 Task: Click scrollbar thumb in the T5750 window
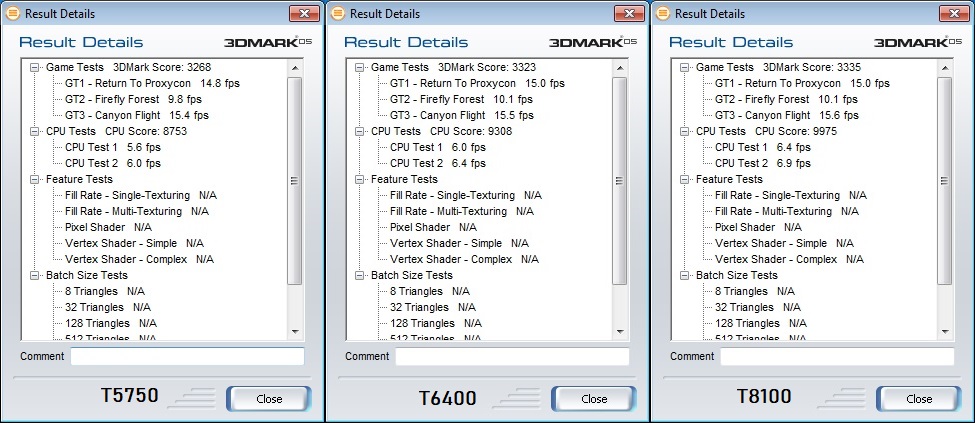295,180
